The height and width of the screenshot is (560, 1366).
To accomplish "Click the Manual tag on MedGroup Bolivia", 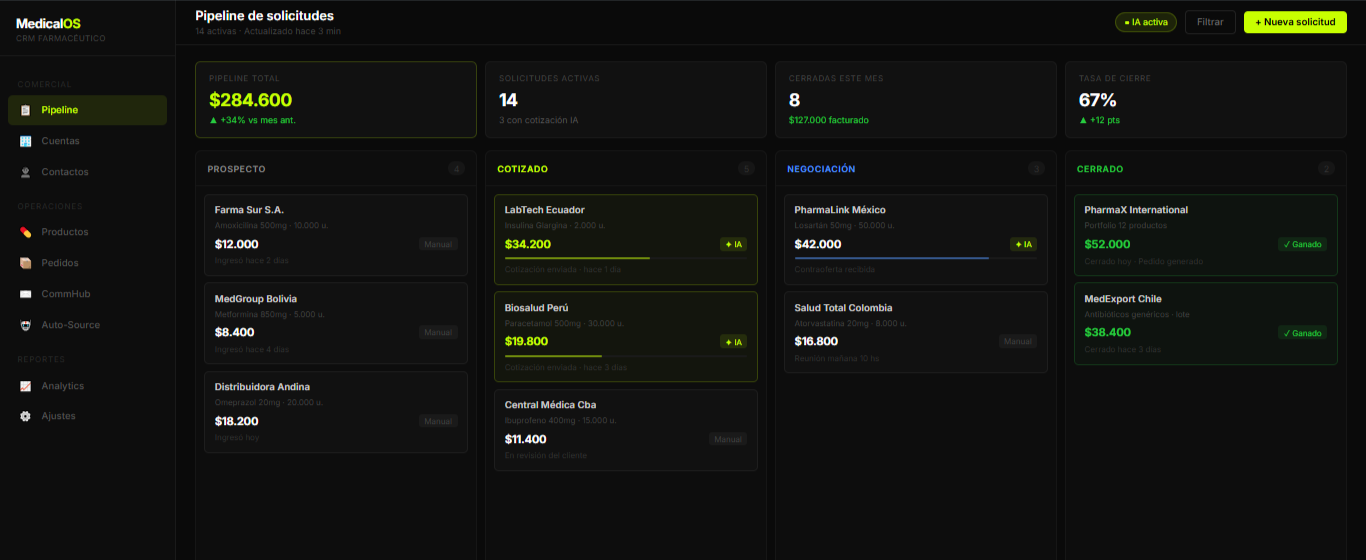I will [438, 332].
